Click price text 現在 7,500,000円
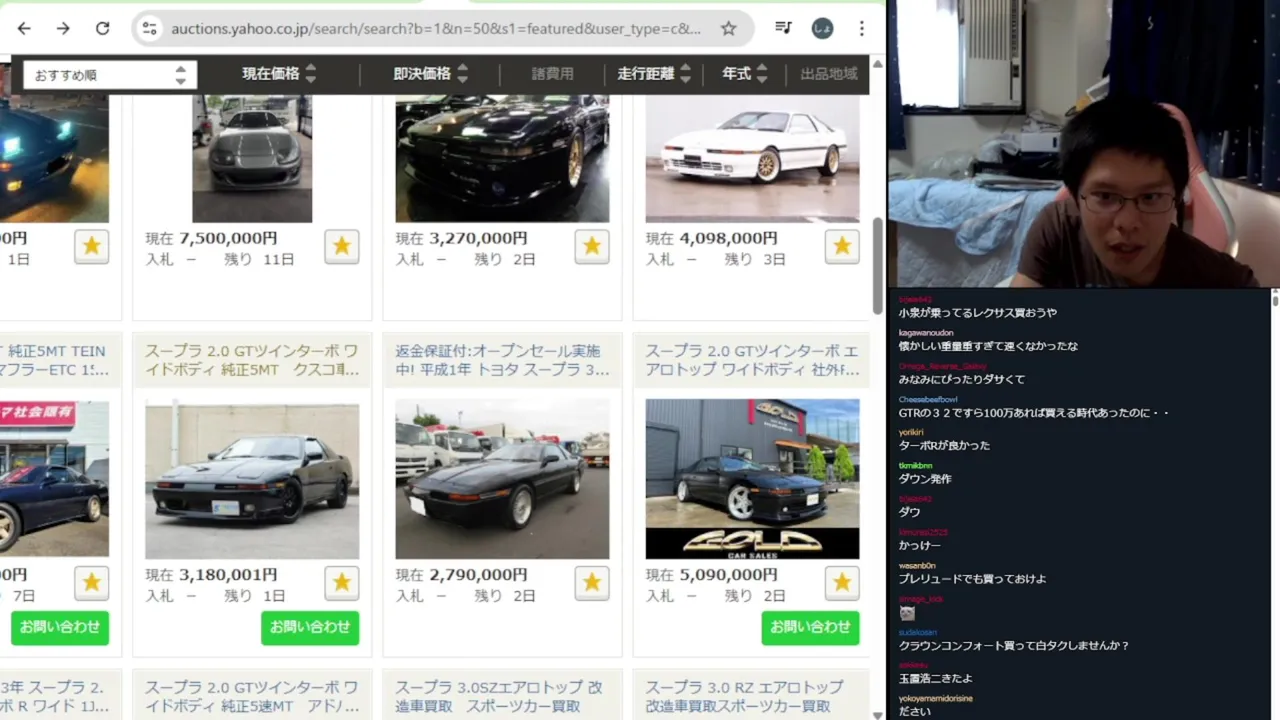The width and height of the screenshot is (1280, 720). coord(211,238)
